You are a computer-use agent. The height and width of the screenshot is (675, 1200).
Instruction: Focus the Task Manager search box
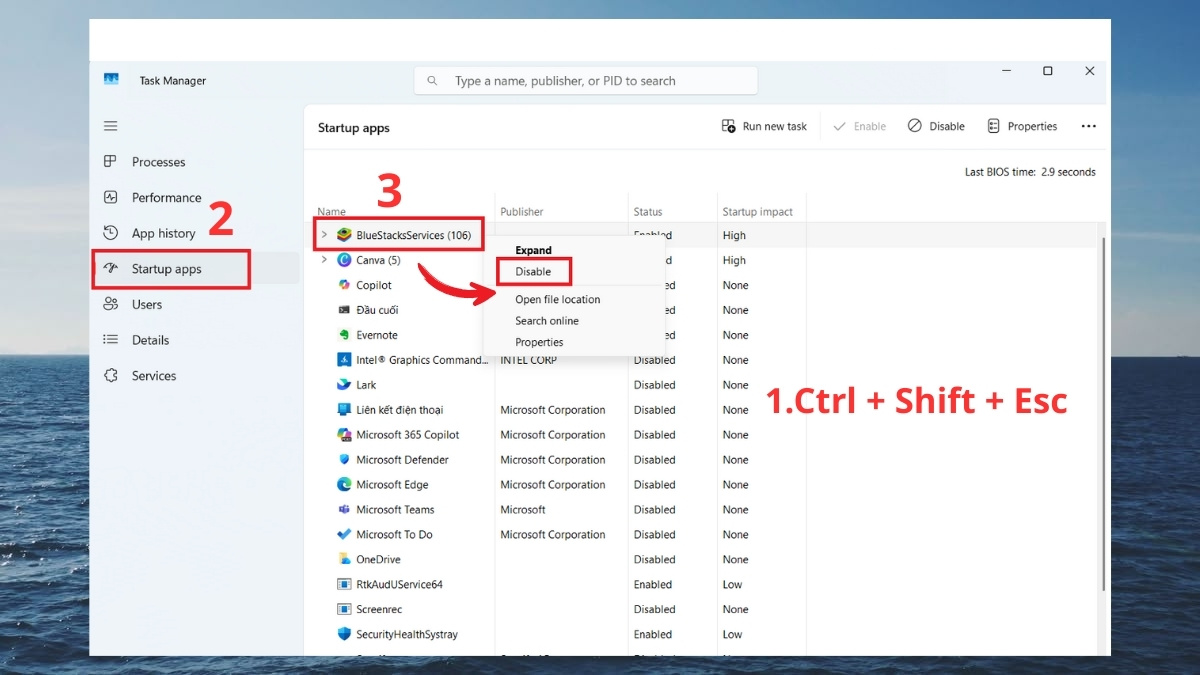(x=586, y=81)
